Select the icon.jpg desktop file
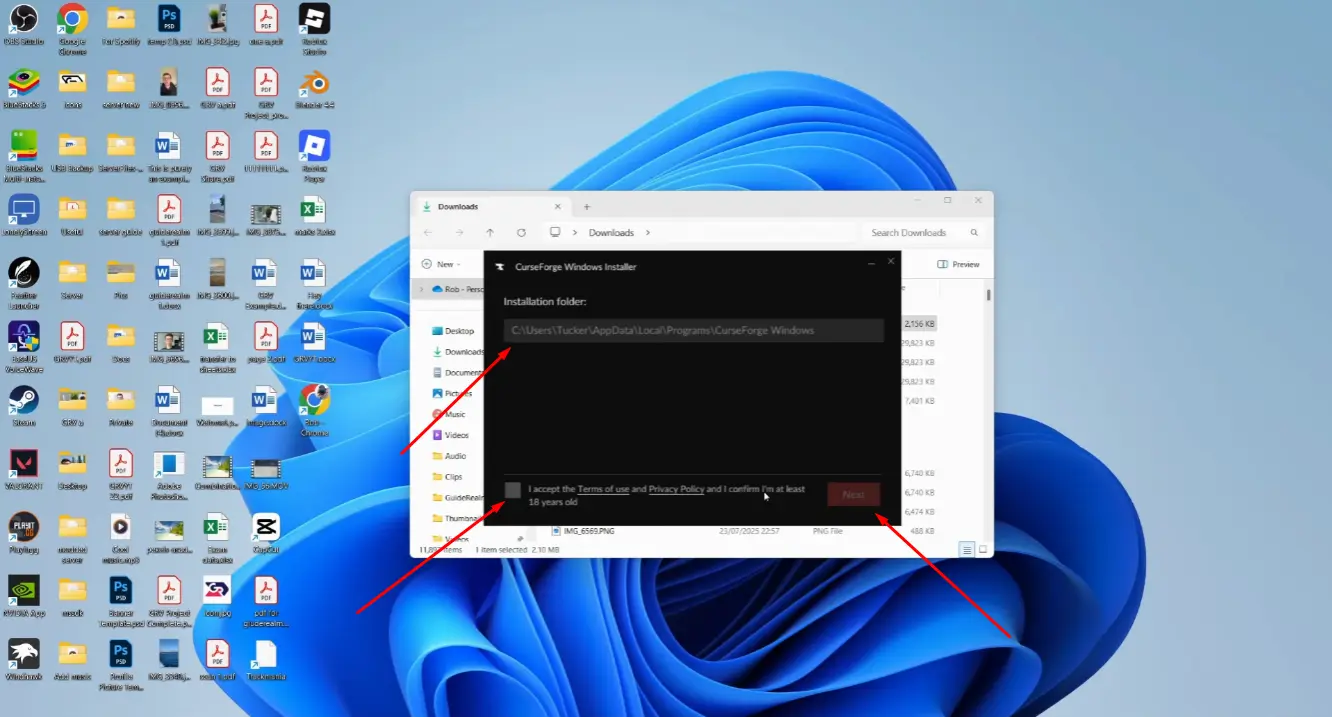This screenshot has width=1332, height=717. (217, 596)
